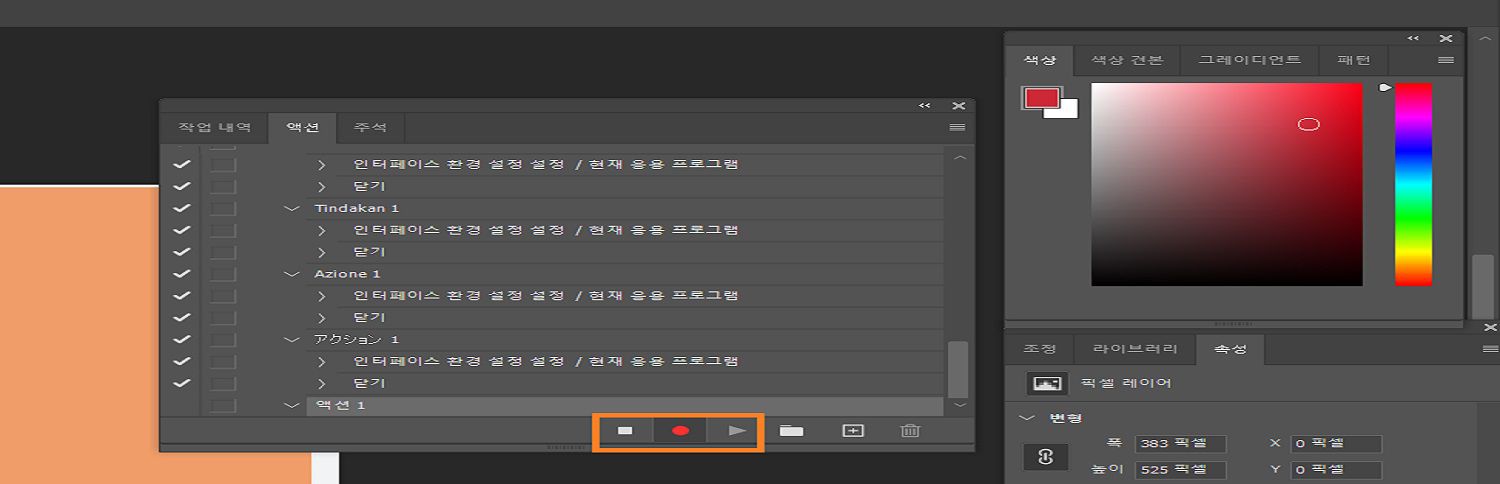Select the 색상 tab
The height and width of the screenshot is (484, 1500).
pyautogui.click(x=1040, y=60)
